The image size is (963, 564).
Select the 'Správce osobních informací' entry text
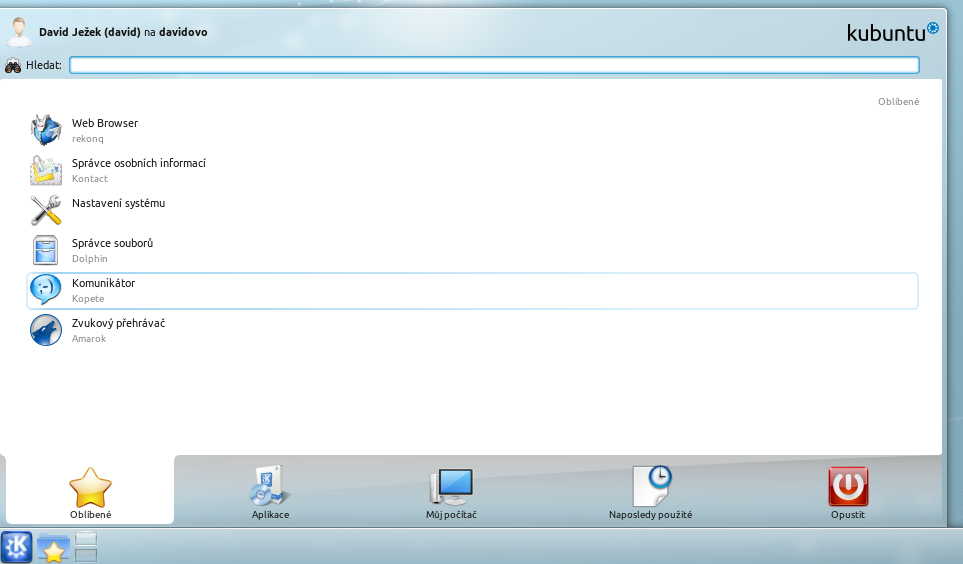pos(139,163)
